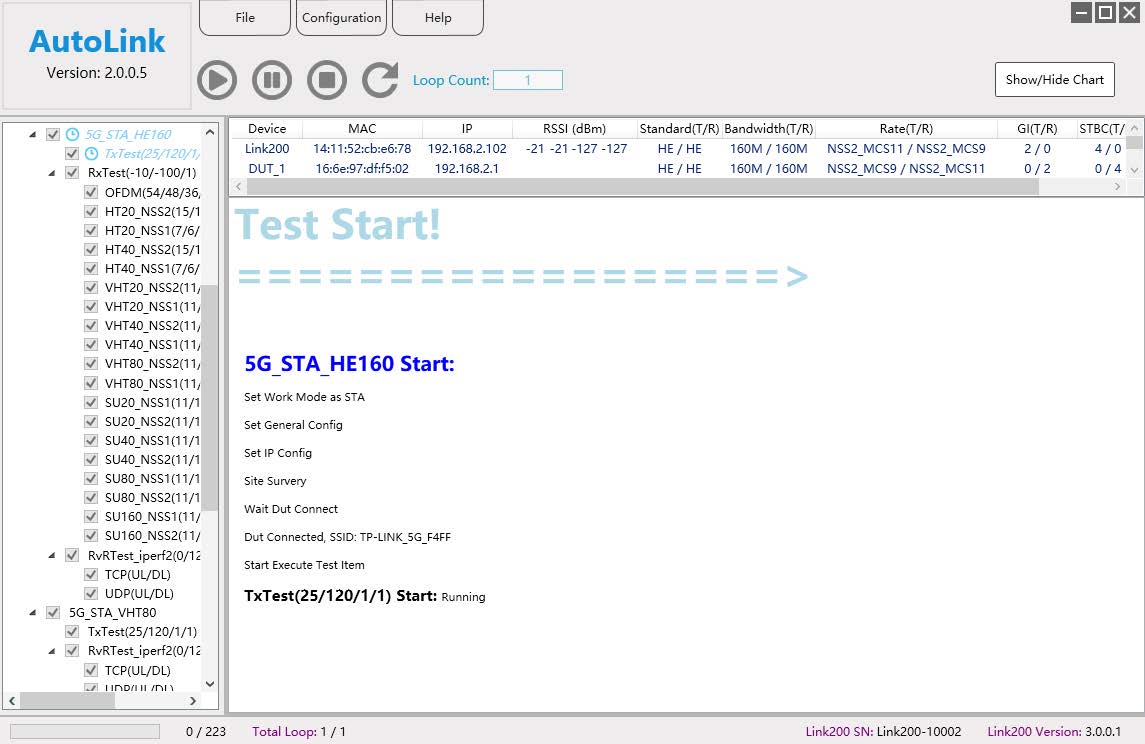Image resolution: width=1145 pixels, height=744 pixels.
Task: Click the AutoLink logo
Action: click(x=97, y=41)
